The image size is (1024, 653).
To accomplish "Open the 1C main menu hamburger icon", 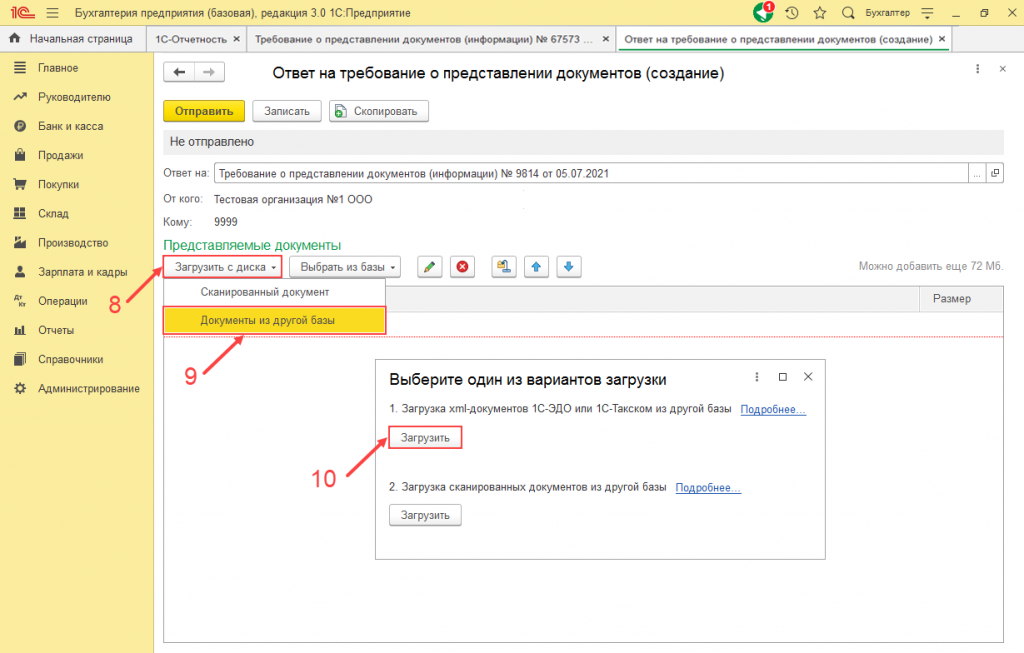I will click(x=53, y=13).
